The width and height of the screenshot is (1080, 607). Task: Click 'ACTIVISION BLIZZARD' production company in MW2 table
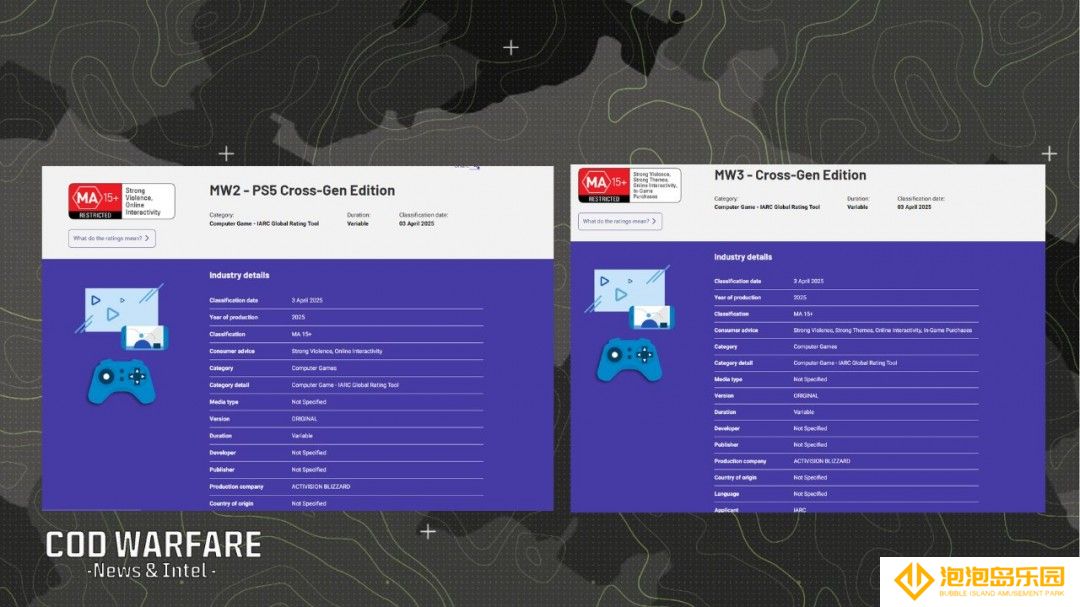pyautogui.click(x=321, y=486)
